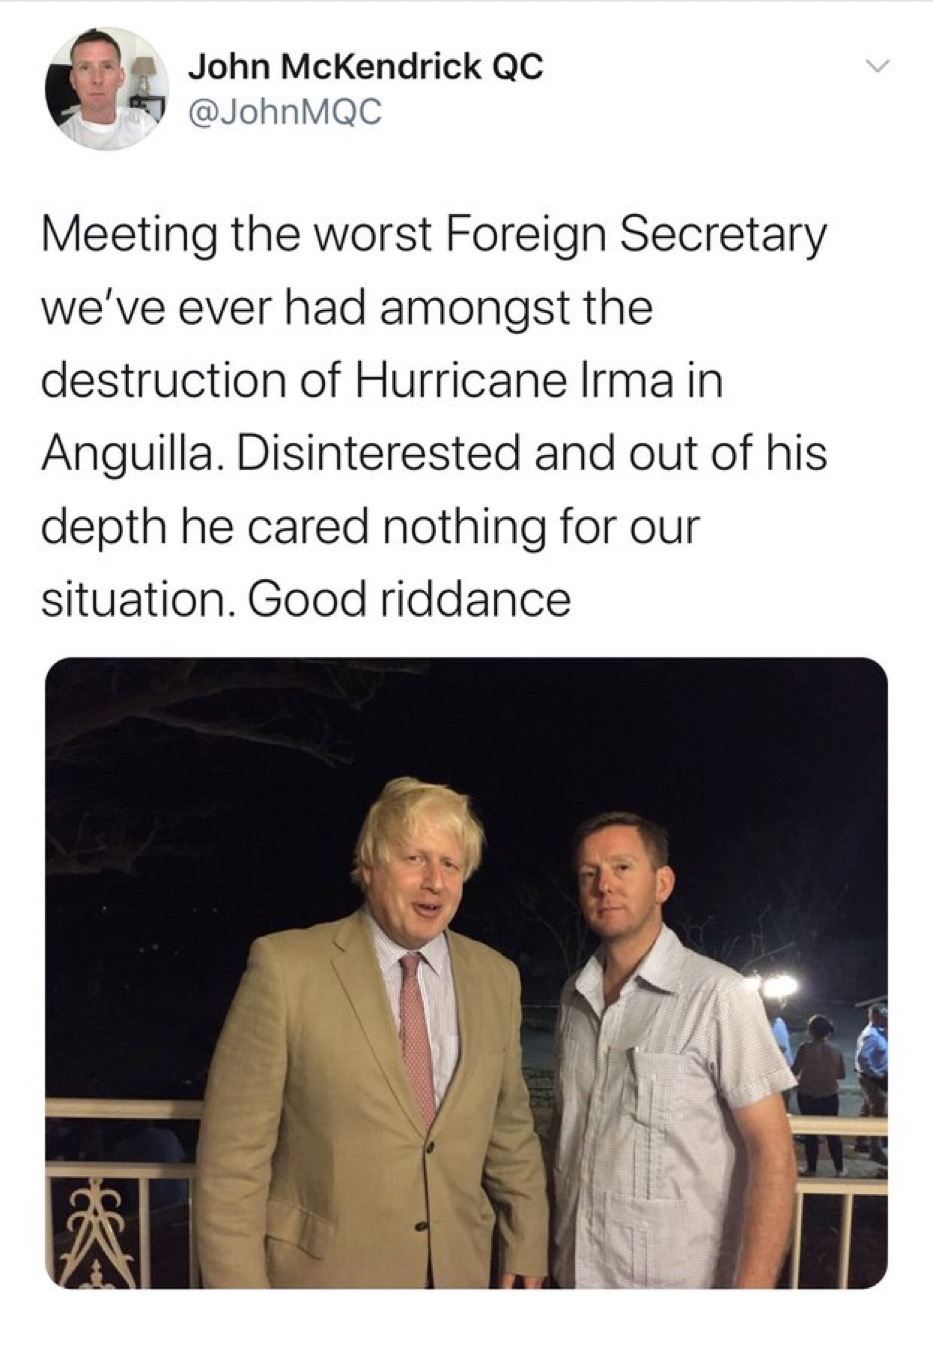The width and height of the screenshot is (933, 1347).
Task: Click the bright light in photo background
Action: [780, 986]
